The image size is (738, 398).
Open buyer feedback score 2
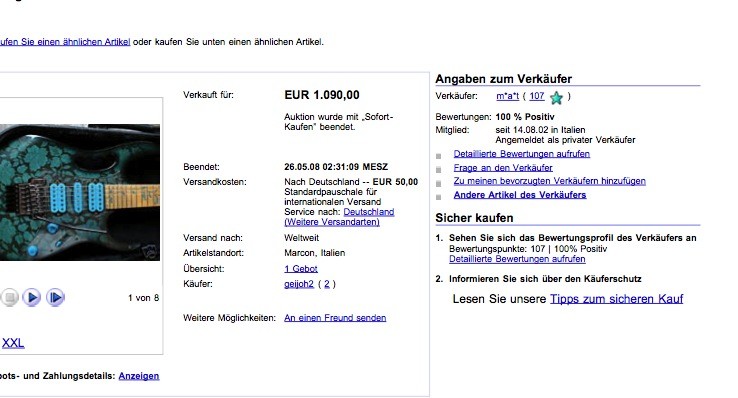[x=327, y=284]
